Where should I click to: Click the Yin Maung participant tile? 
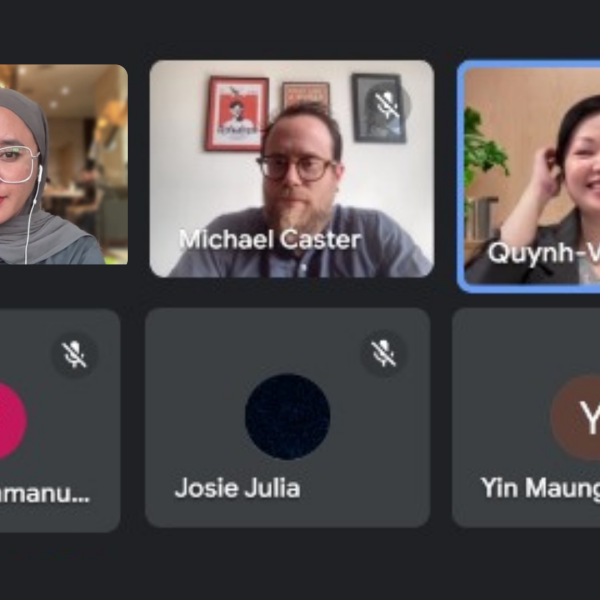click(x=526, y=418)
